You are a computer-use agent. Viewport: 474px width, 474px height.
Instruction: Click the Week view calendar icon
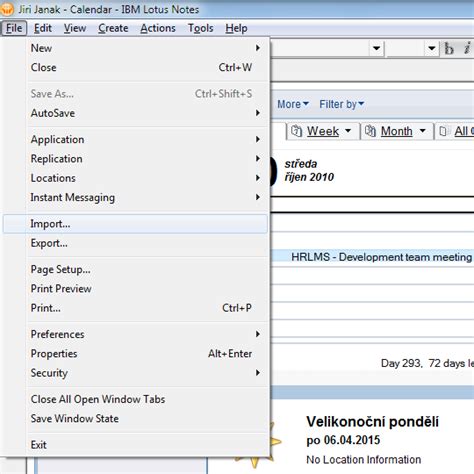296,131
